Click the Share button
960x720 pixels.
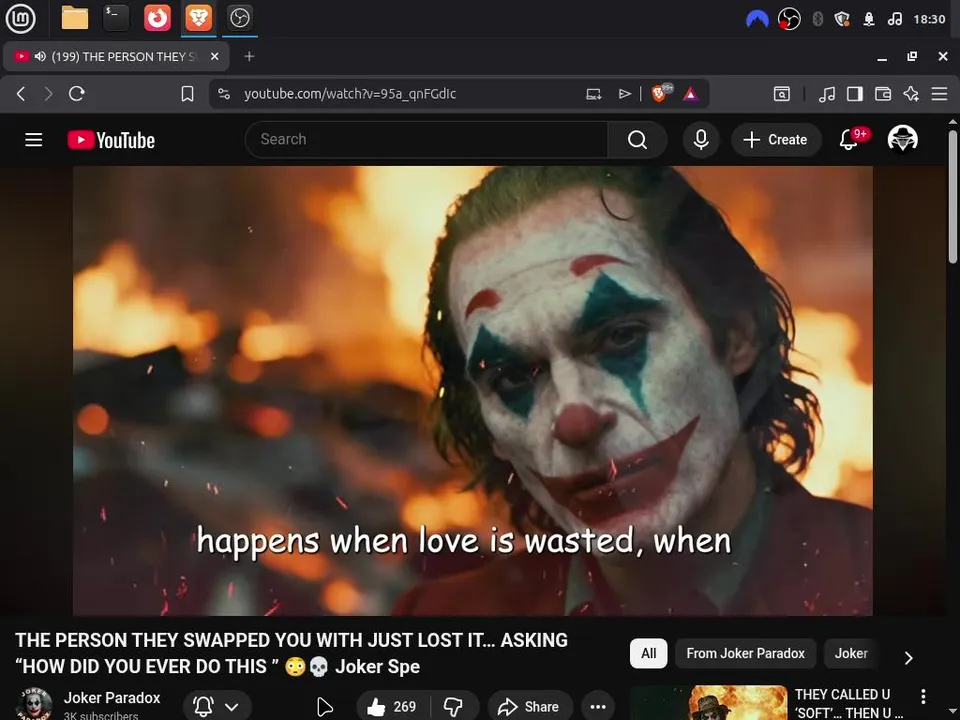[530, 707]
